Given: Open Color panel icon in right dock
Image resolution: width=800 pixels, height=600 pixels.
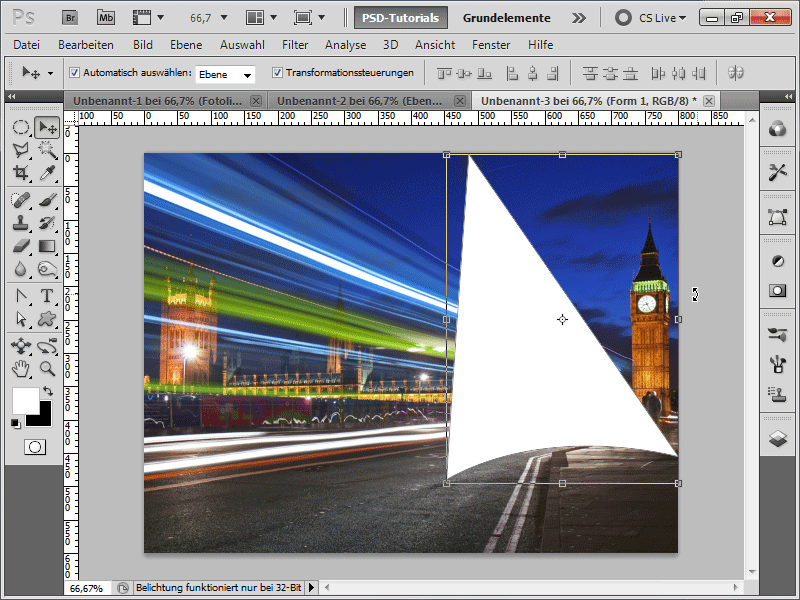Looking at the screenshot, I should coord(777,129).
